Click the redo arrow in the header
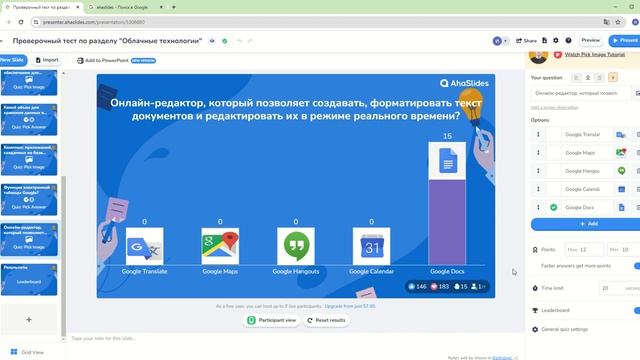Viewport: 640px width, 360px height. click(250, 41)
